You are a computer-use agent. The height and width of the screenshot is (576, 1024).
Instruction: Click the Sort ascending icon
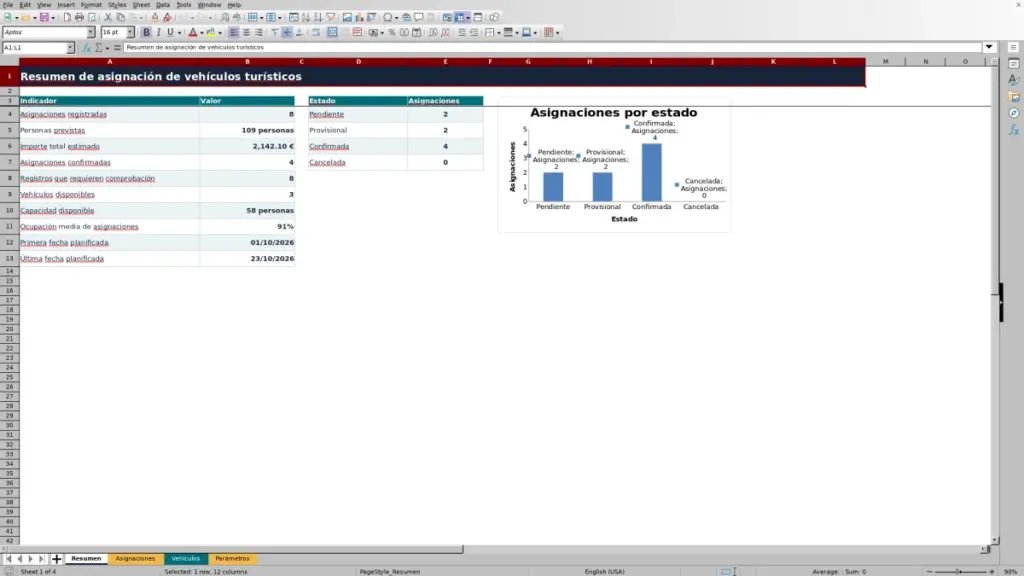pos(306,17)
